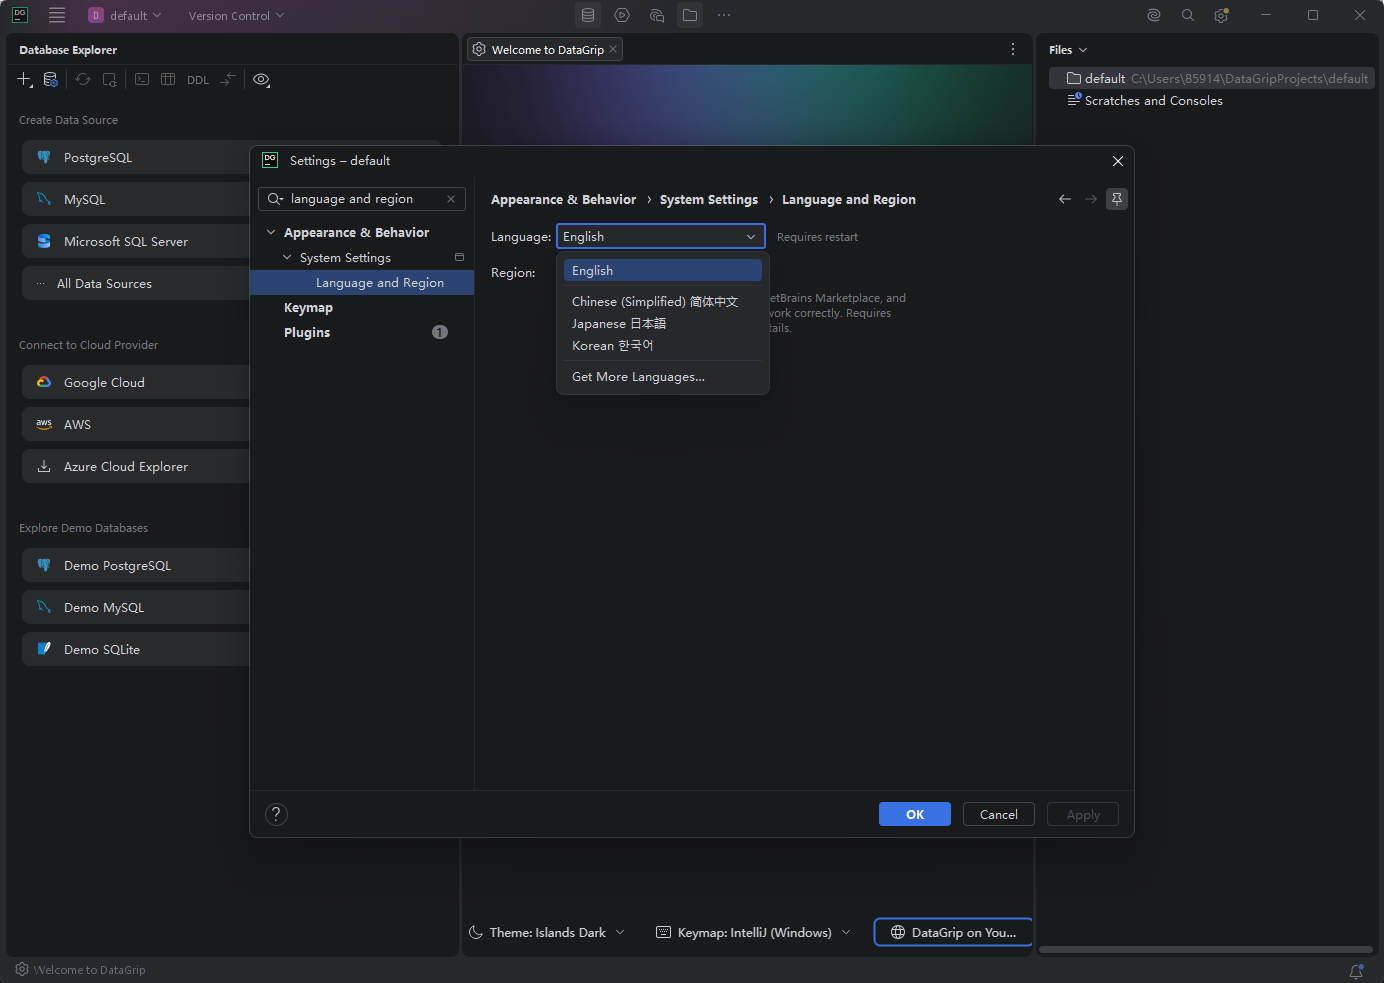The width and height of the screenshot is (1384, 983).
Task: Create a Microsoft SQL Server data source
Action: [136, 242]
